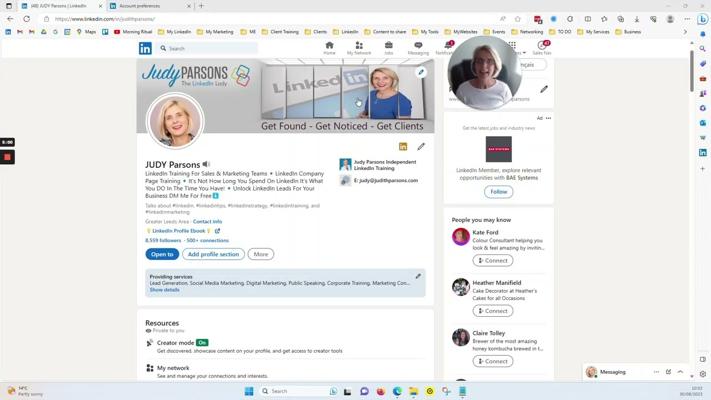Click the gold LinkedIn Premium badge
This screenshot has width=711, height=400.
point(403,146)
